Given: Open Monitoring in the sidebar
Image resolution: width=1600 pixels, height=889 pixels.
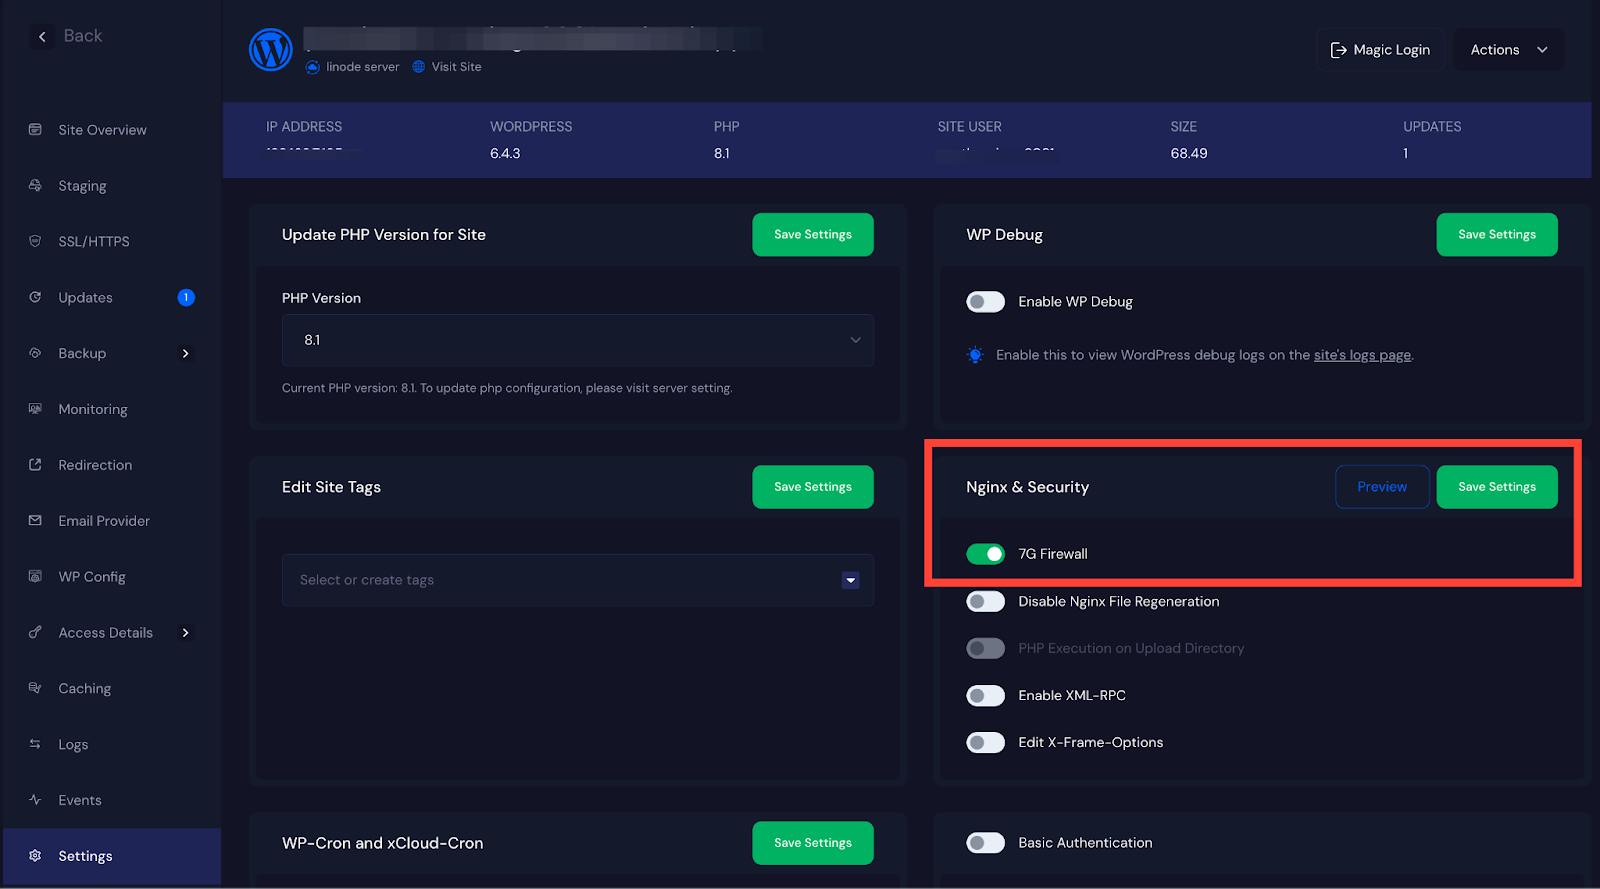Looking at the screenshot, I should point(93,409).
